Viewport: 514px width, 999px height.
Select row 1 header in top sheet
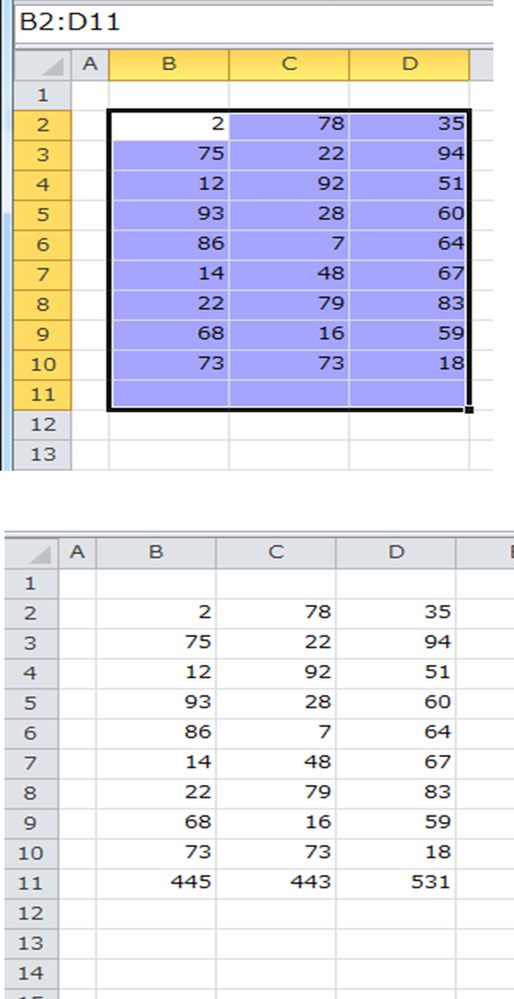tap(43, 96)
